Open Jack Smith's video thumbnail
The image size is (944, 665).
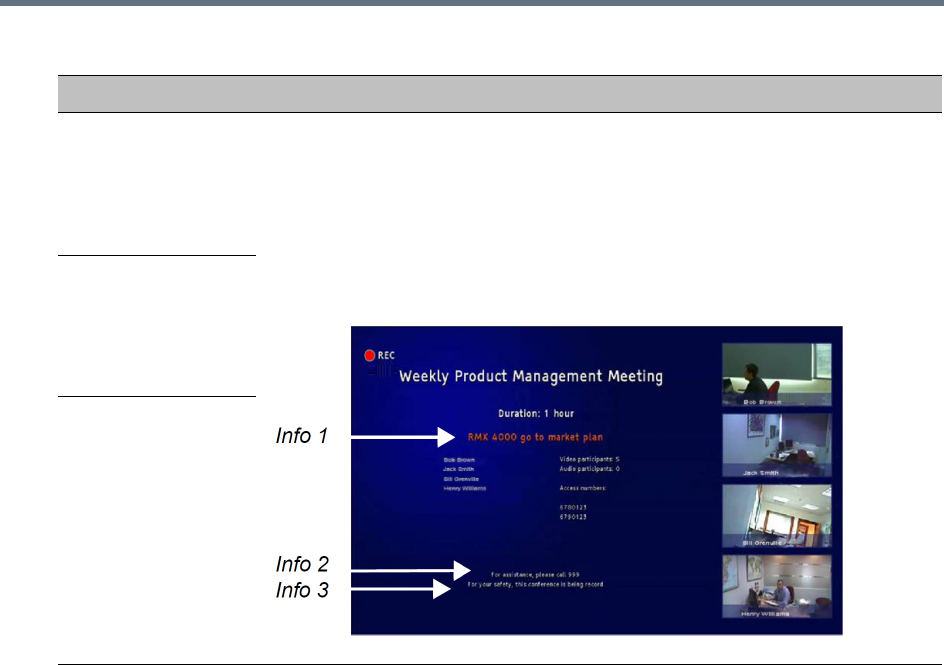[777, 445]
